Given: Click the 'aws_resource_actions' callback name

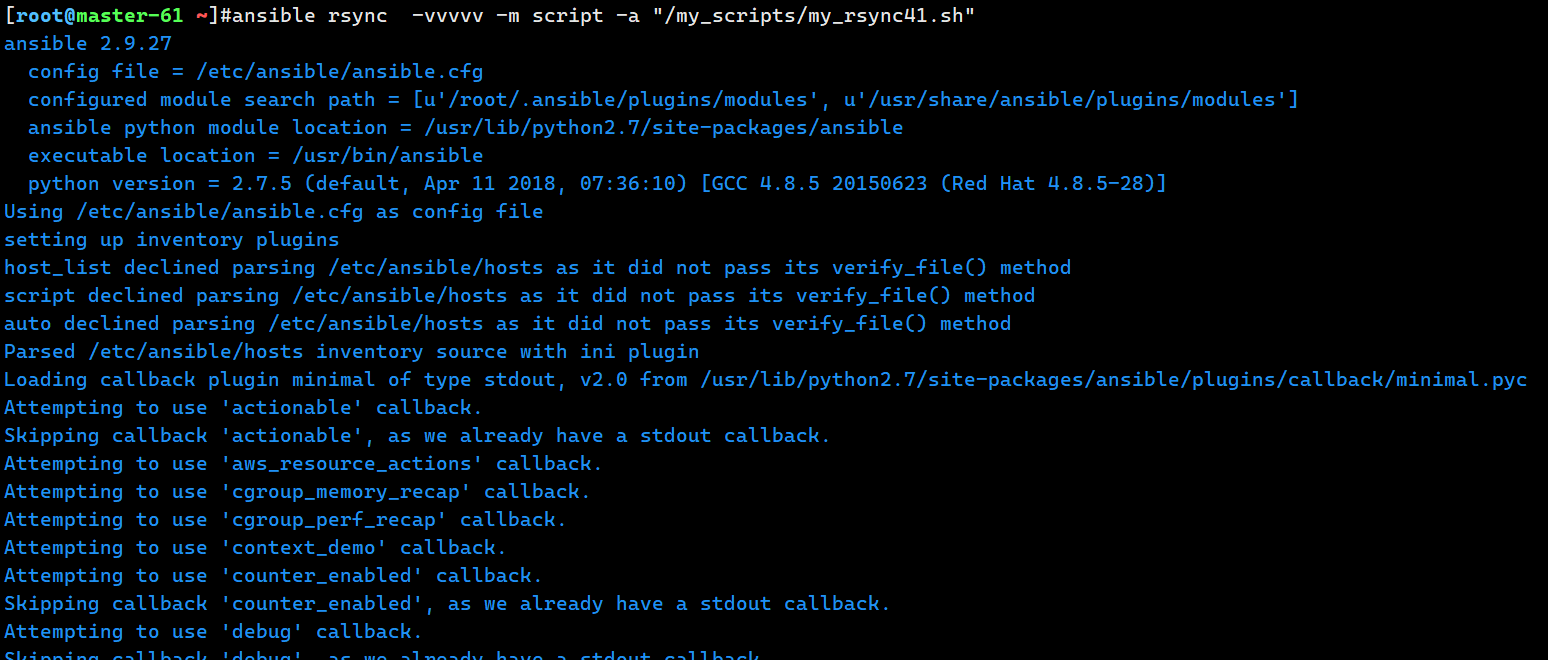Looking at the screenshot, I should click(351, 463).
